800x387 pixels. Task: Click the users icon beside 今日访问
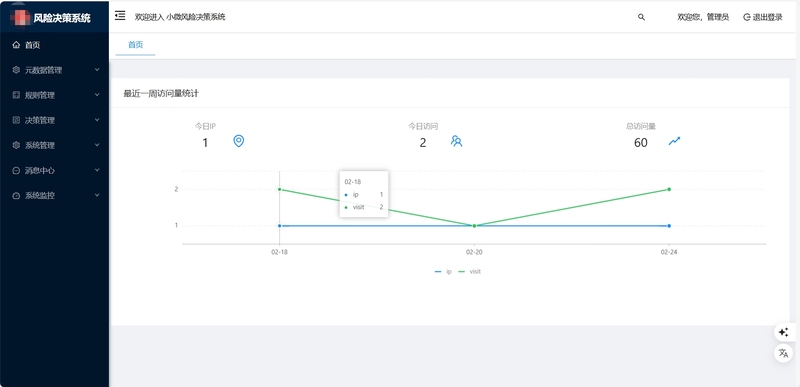pyautogui.click(x=456, y=141)
